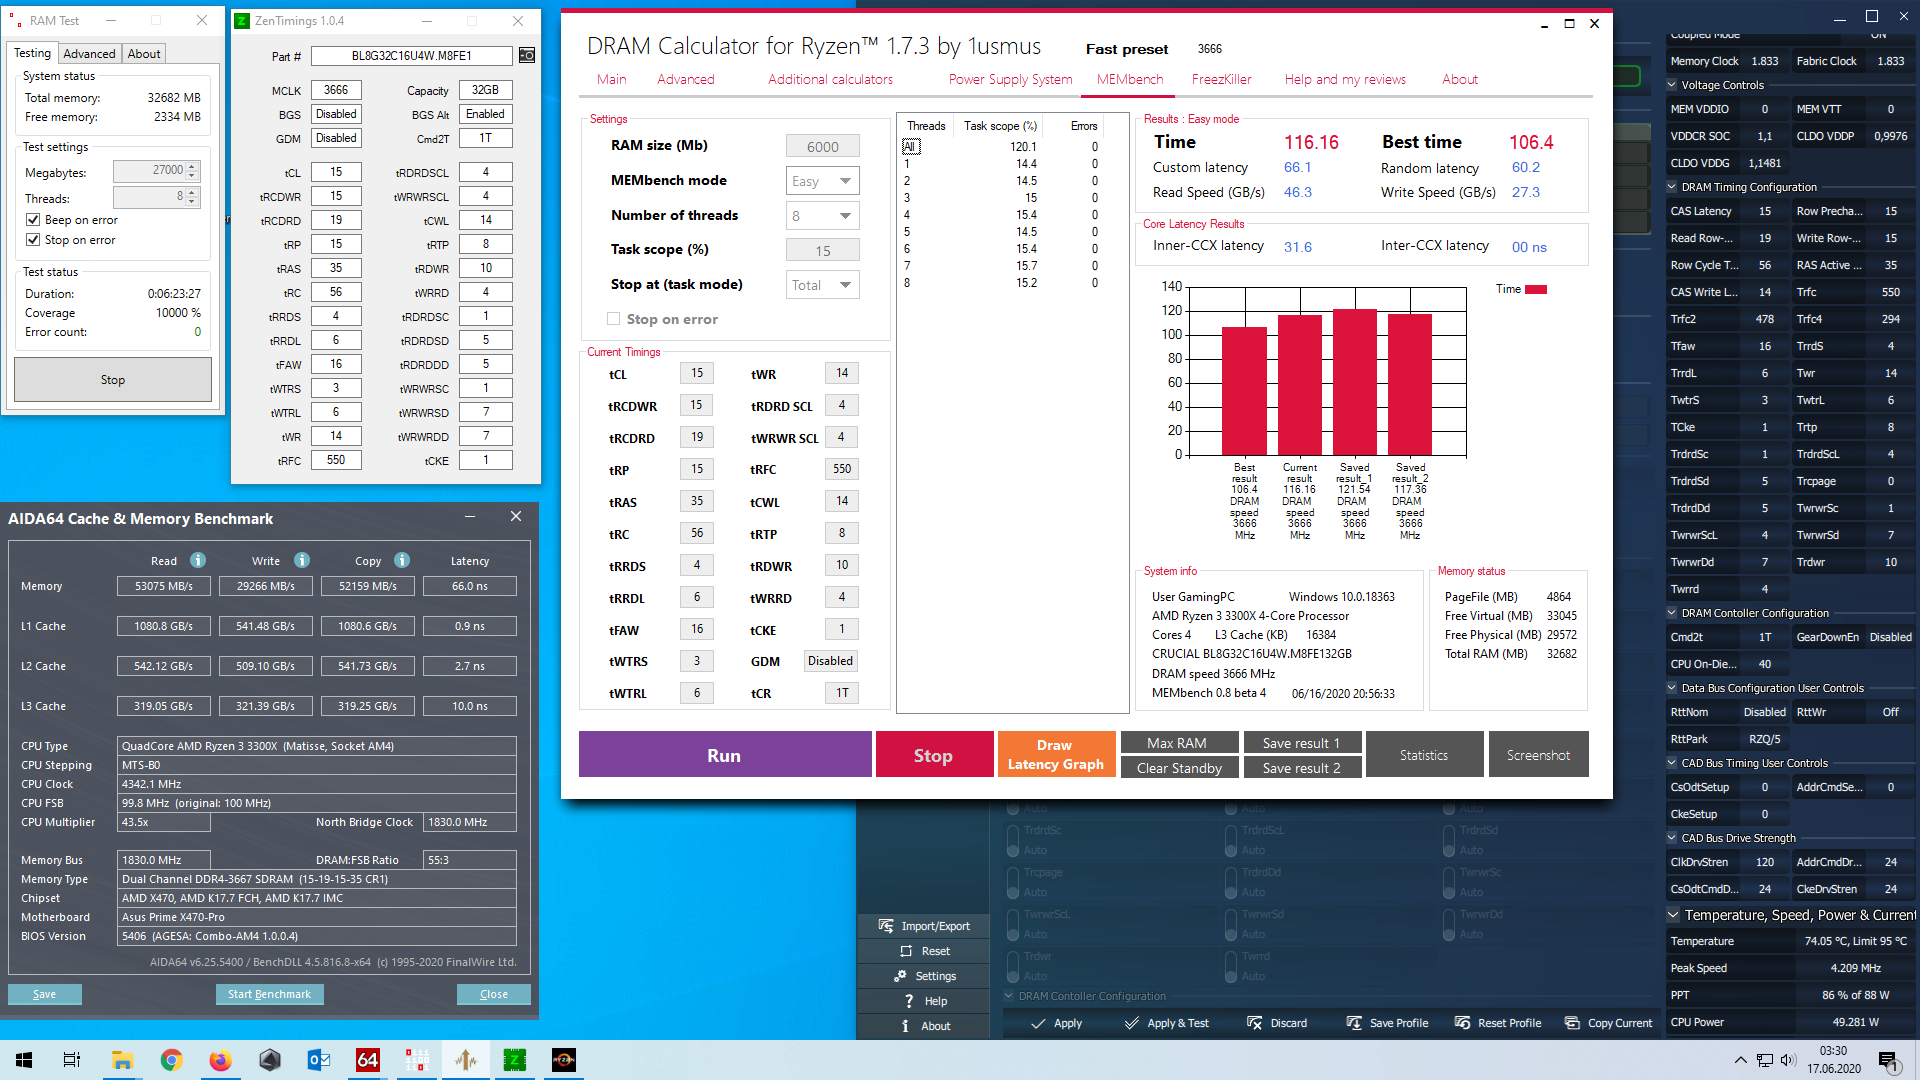Change Number of threads dropdown
Image resolution: width=1920 pixels, height=1080 pixels.
(x=822, y=215)
